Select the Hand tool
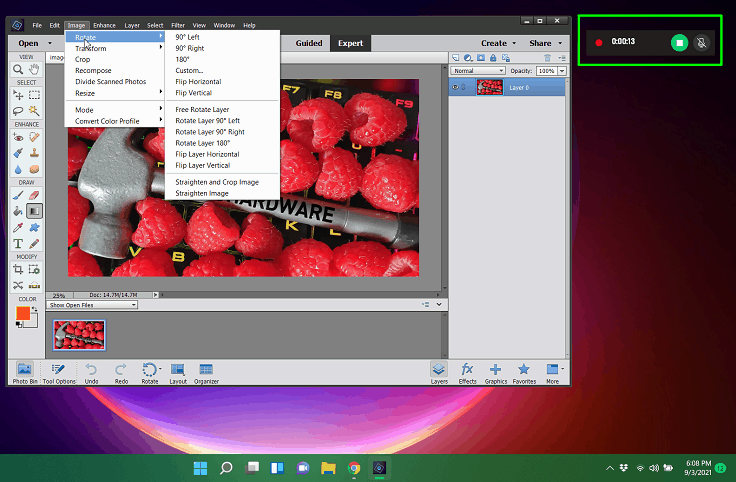The image size is (736, 482). click(34, 69)
